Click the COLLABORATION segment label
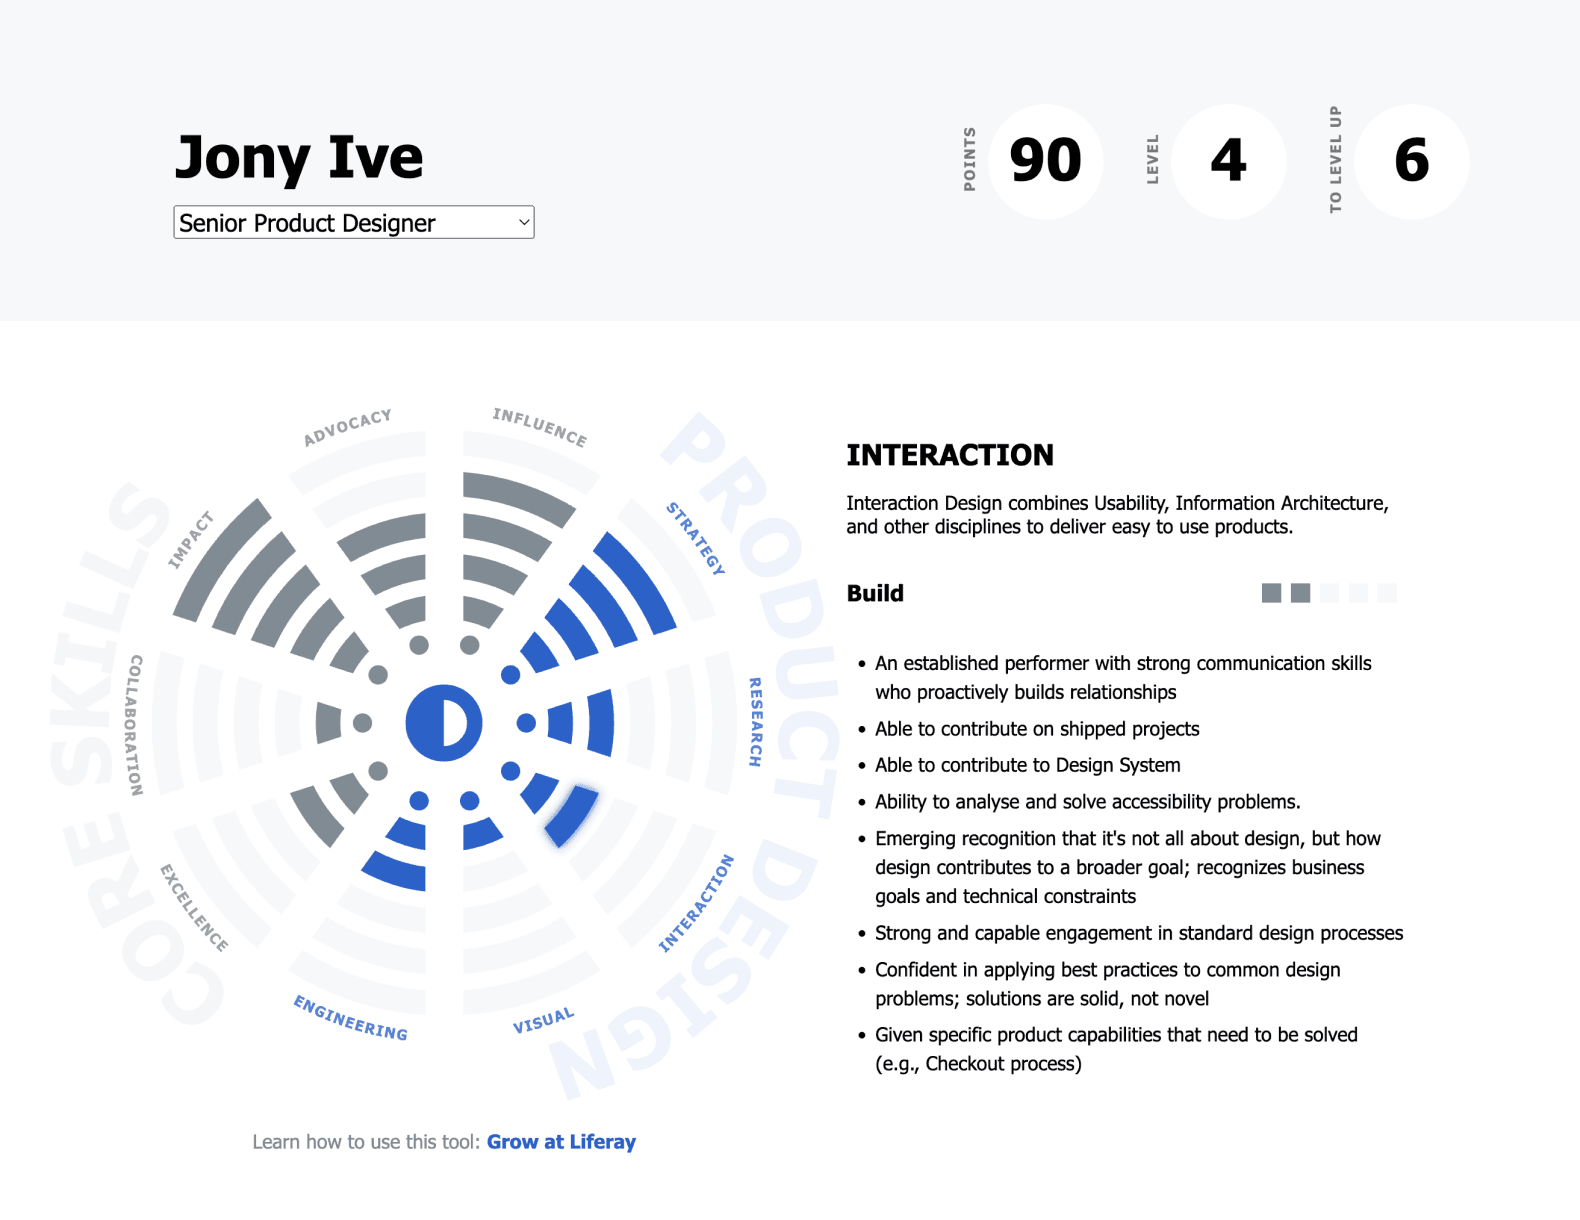1580x1220 pixels. coord(135,725)
